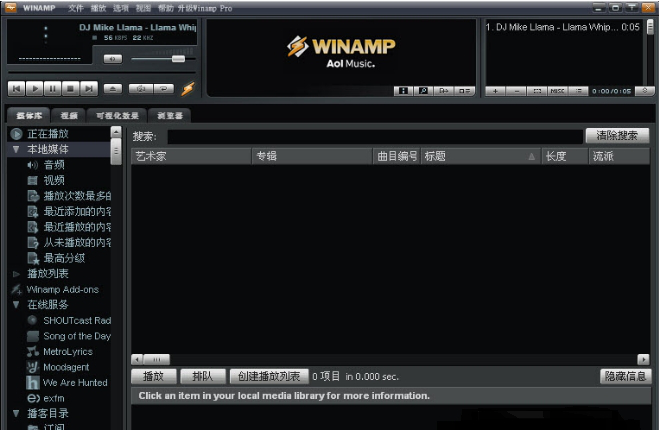This screenshot has height=447, width=659.
Task: Pause playback with the Pause button
Action: point(53,89)
